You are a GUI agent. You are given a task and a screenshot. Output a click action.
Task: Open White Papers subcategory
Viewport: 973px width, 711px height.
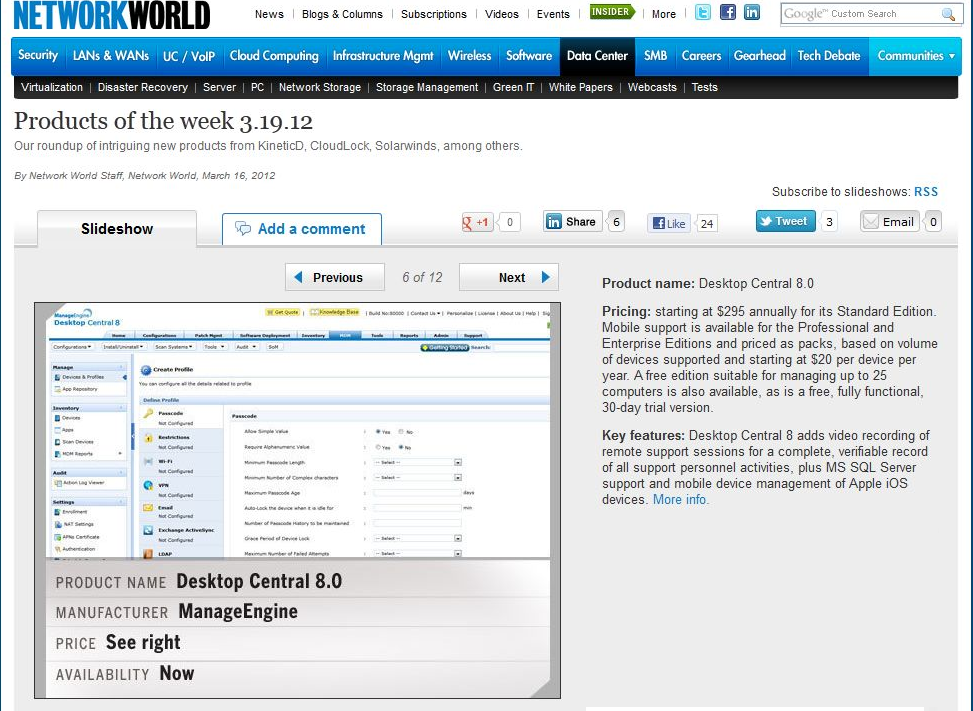pos(580,87)
